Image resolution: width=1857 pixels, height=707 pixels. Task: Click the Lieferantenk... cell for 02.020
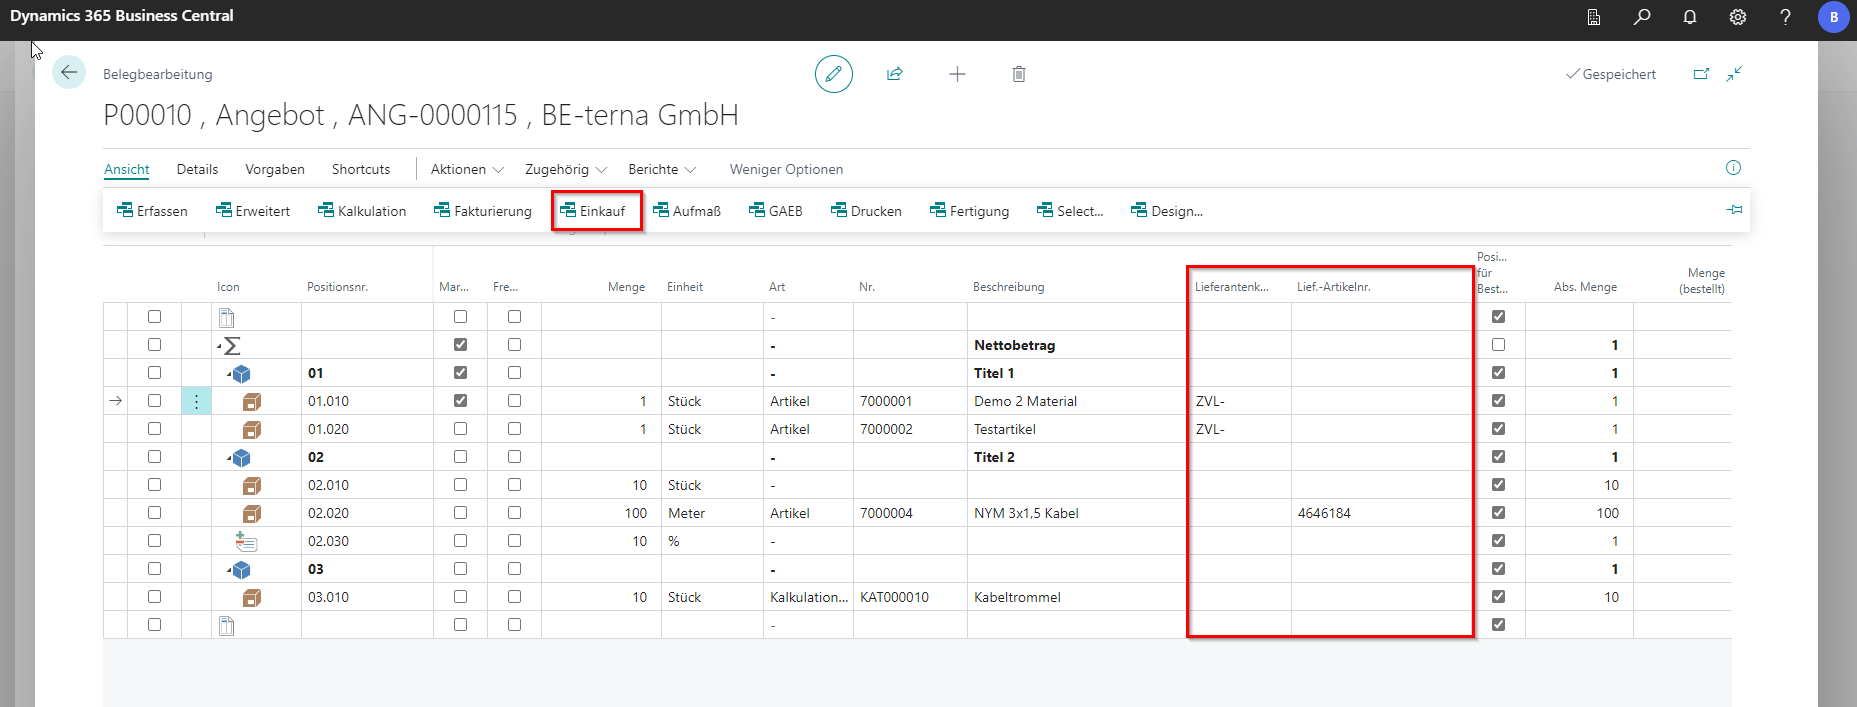[1238, 513]
